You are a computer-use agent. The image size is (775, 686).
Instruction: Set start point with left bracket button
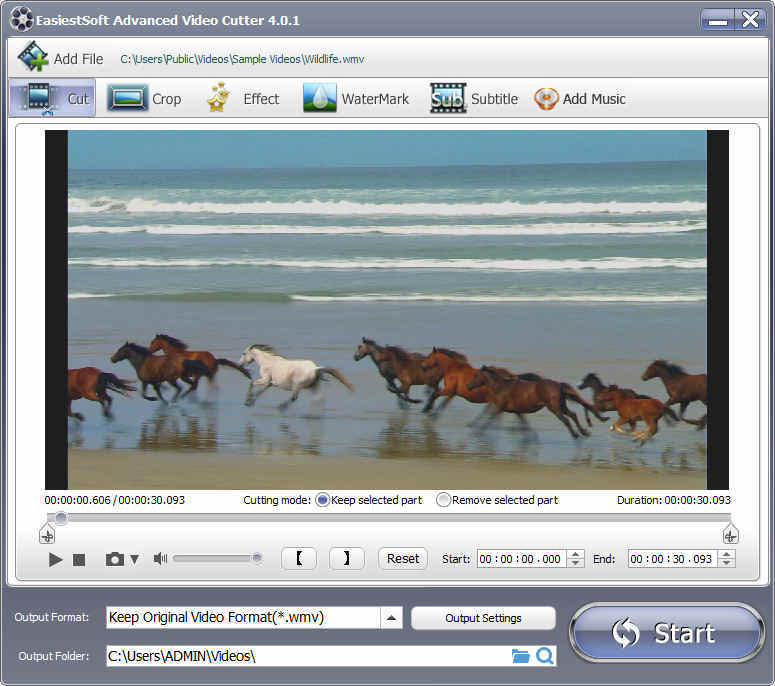(x=299, y=558)
